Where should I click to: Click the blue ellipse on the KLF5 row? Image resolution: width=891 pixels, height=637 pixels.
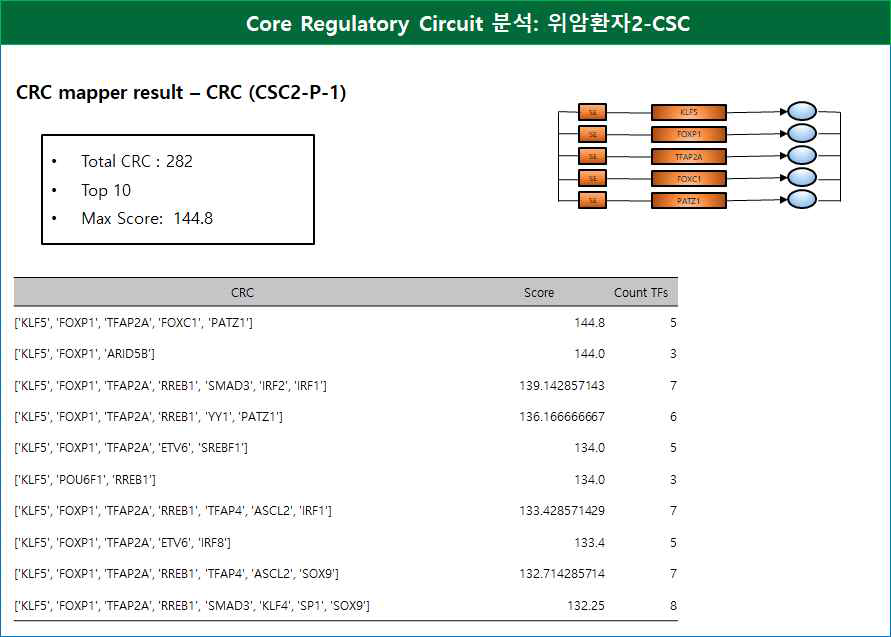(x=802, y=111)
